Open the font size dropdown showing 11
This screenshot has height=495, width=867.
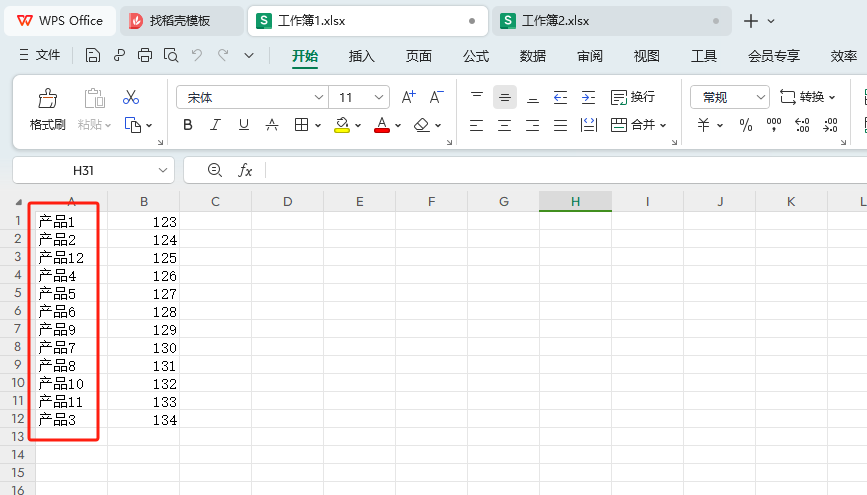pos(379,97)
